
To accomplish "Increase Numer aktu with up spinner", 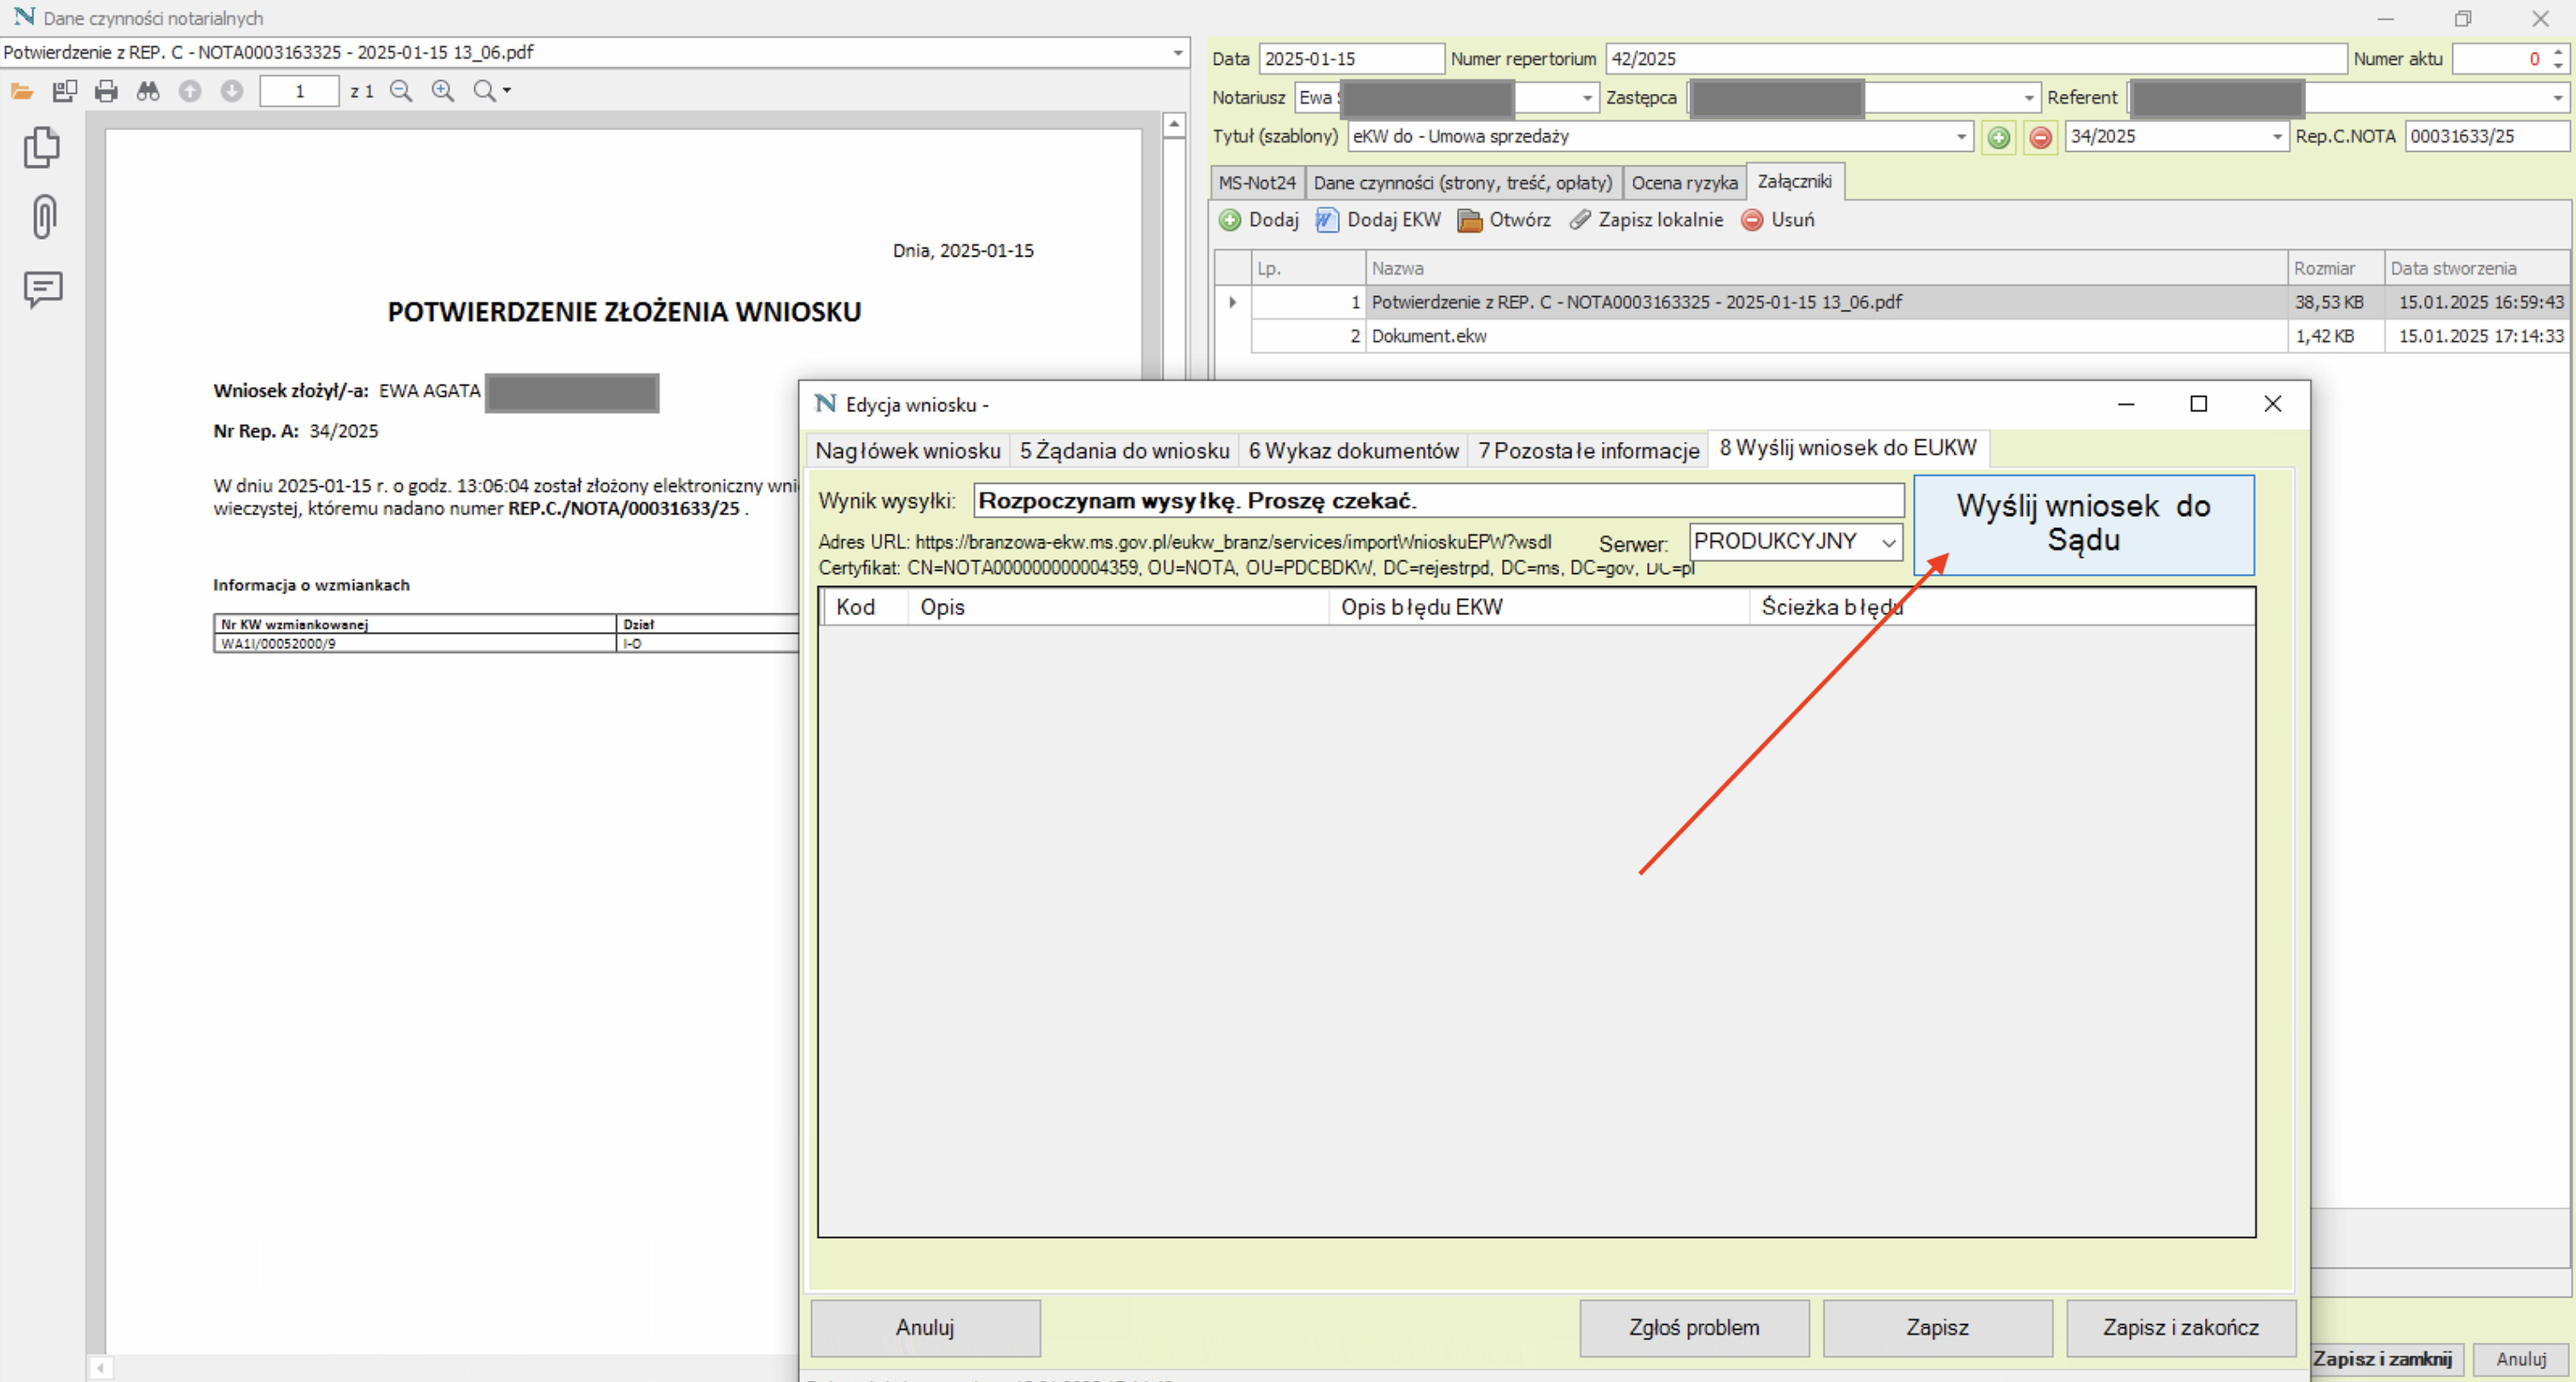I will point(2558,52).
